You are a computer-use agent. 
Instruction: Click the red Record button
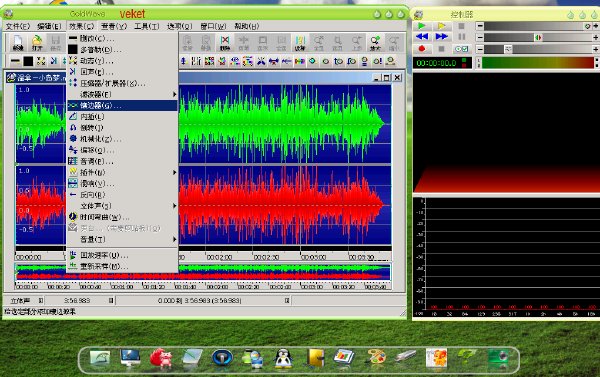tap(422, 49)
